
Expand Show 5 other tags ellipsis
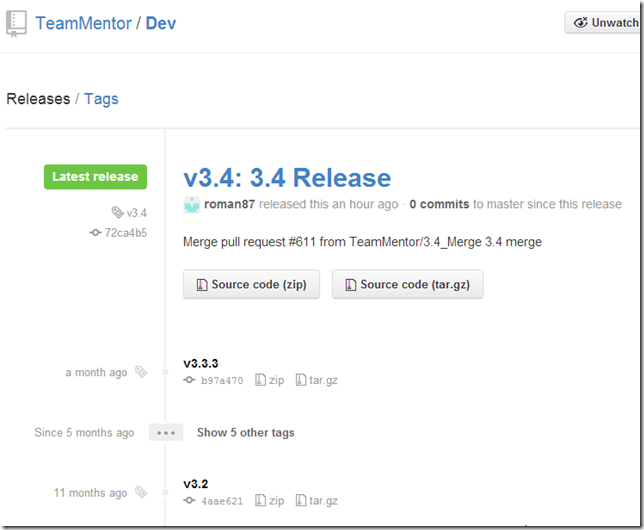click(166, 433)
